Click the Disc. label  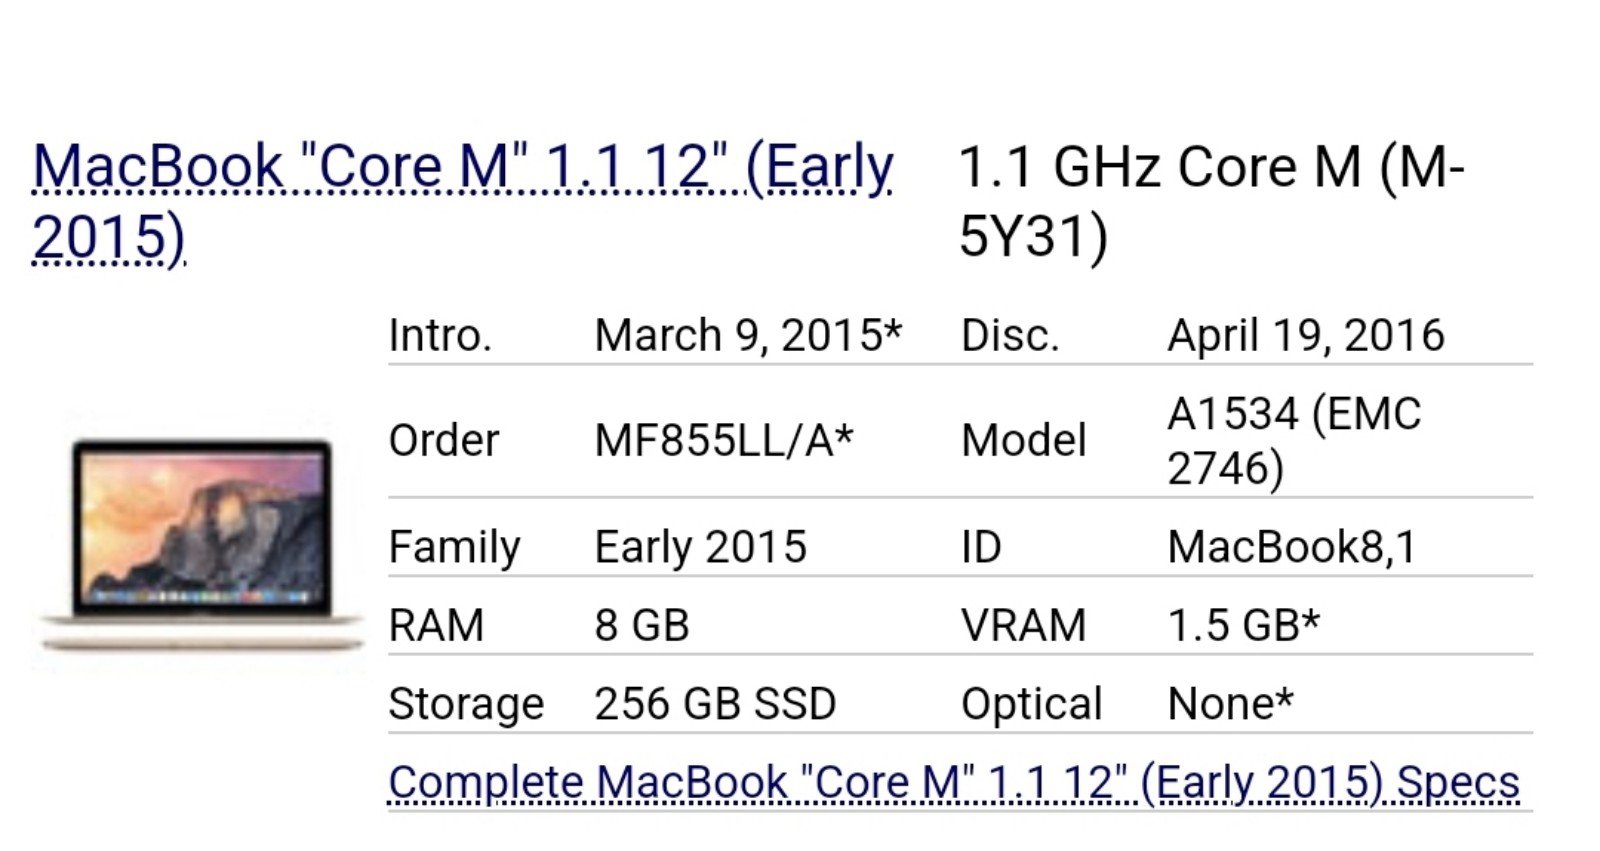[1009, 335]
